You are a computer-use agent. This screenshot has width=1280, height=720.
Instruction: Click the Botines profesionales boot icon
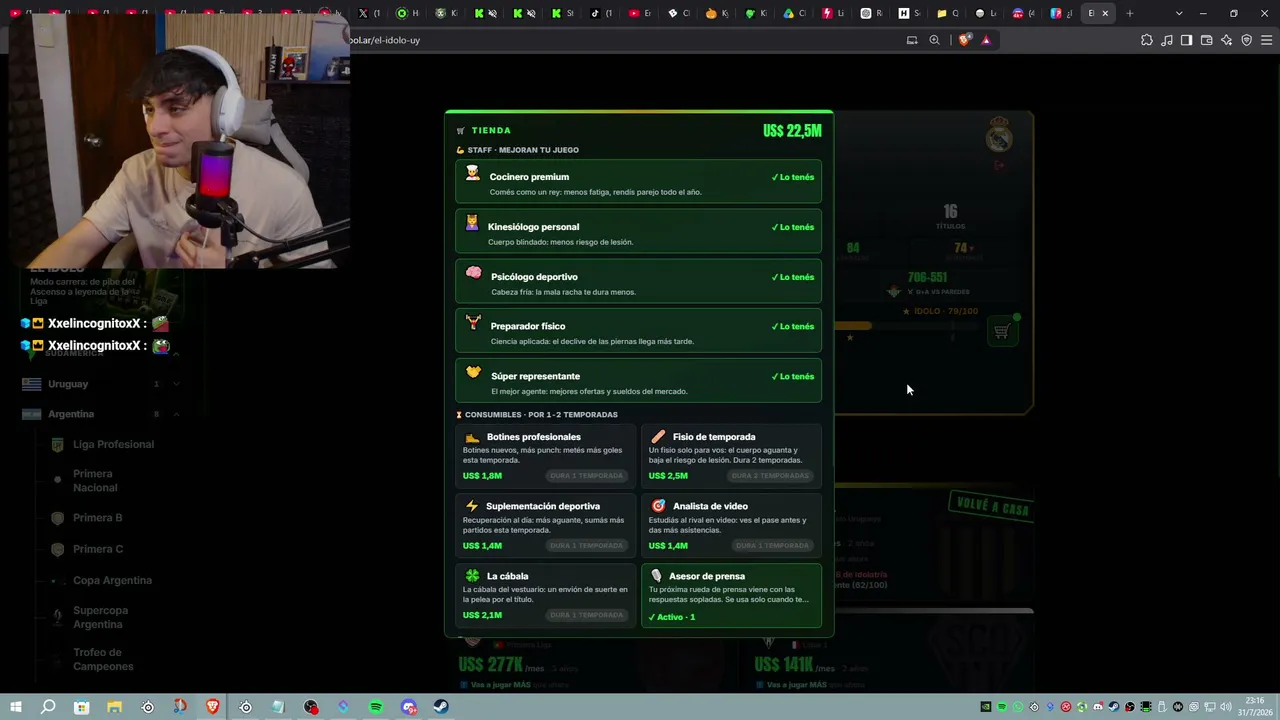[x=472, y=437]
